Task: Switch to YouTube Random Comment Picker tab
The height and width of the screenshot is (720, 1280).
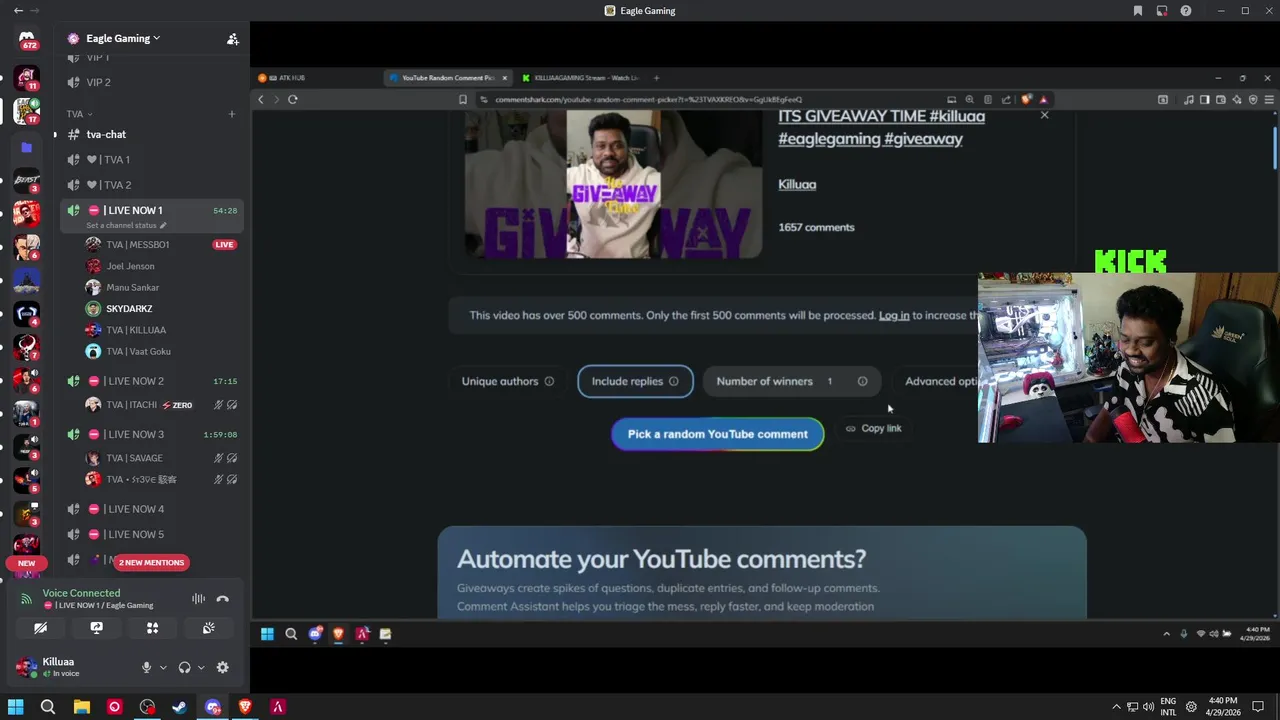Action: 448,77
